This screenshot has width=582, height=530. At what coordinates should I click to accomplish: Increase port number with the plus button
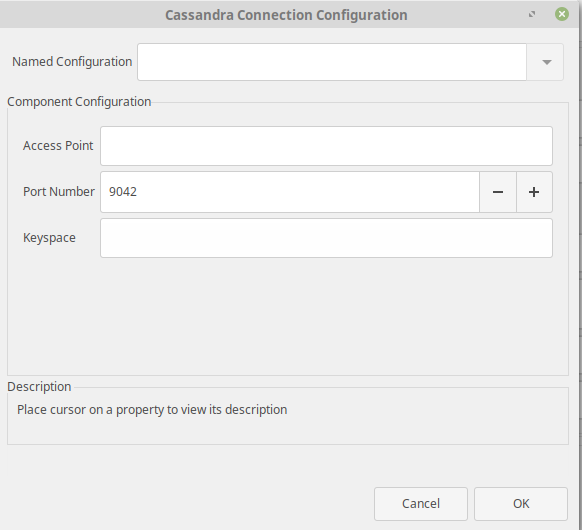(x=534, y=192)
